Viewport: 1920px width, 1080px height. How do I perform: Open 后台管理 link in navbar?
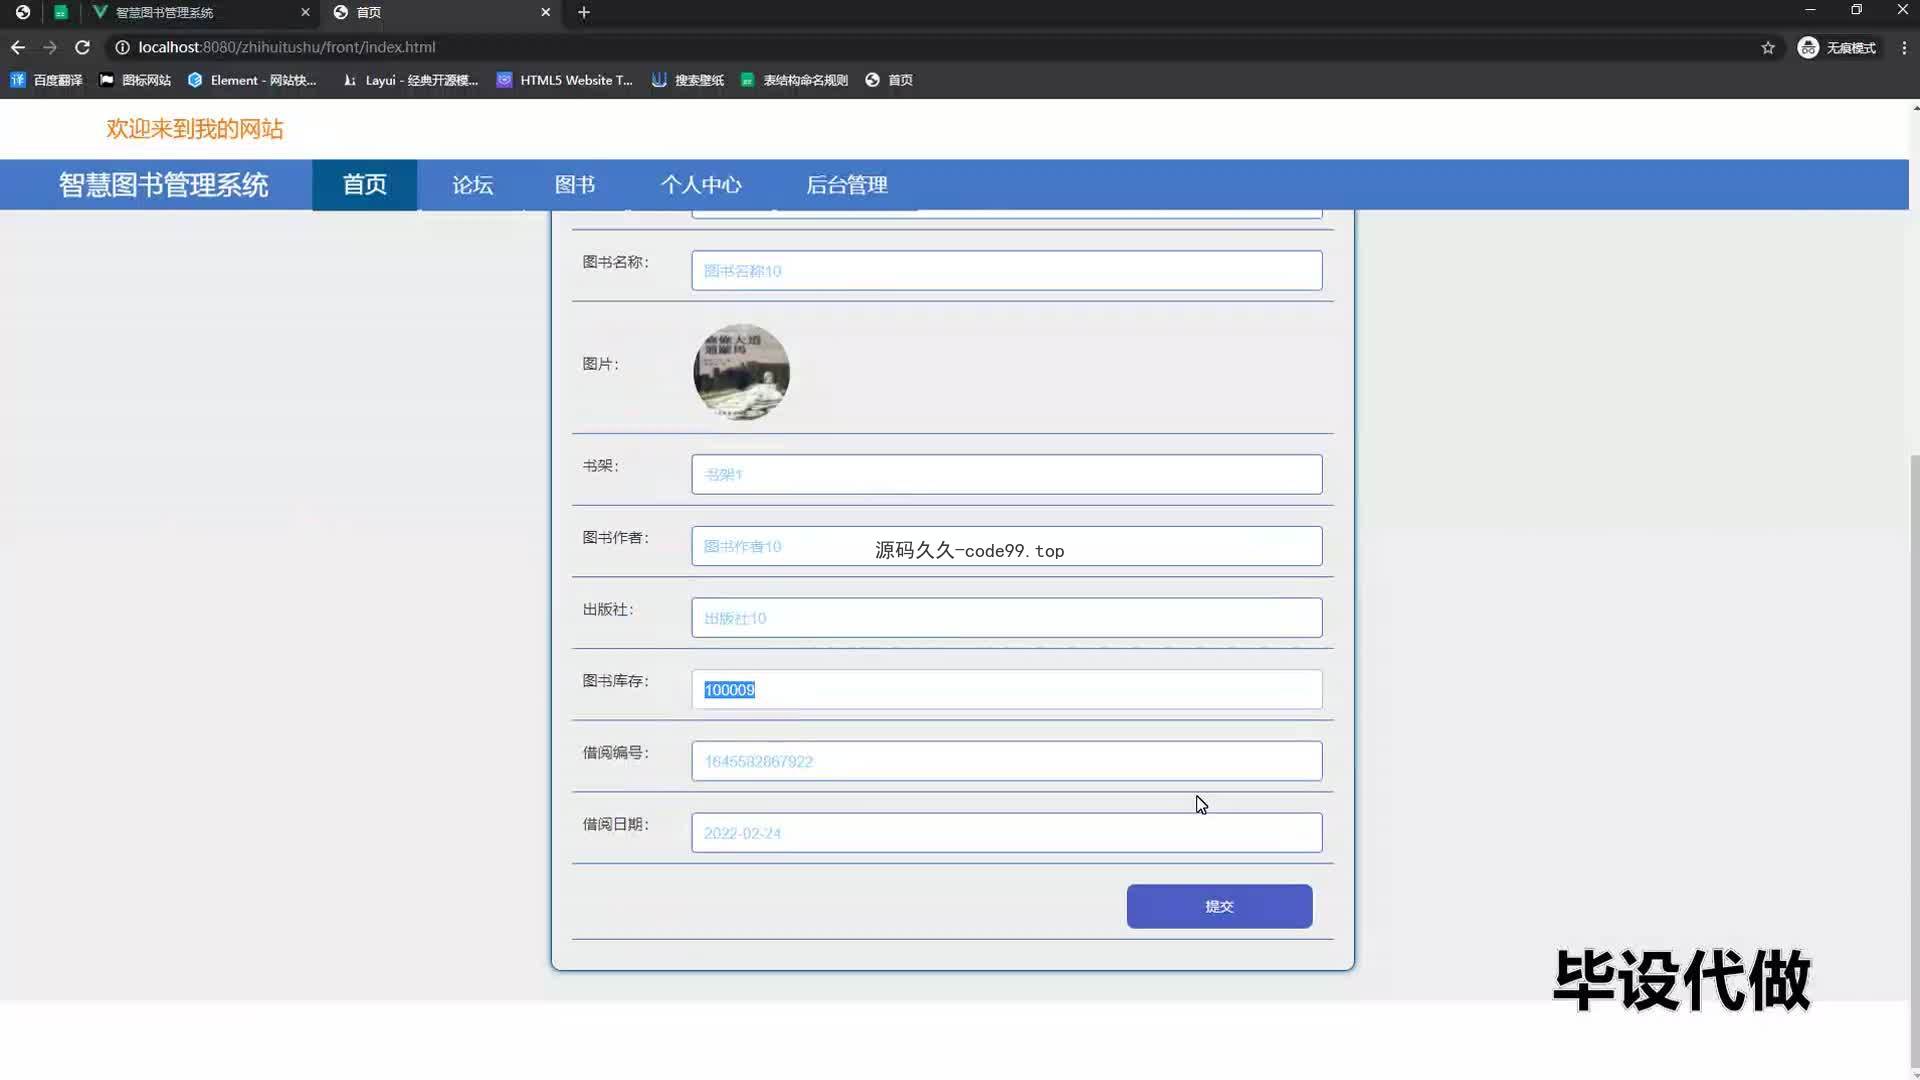pos(846,185)
